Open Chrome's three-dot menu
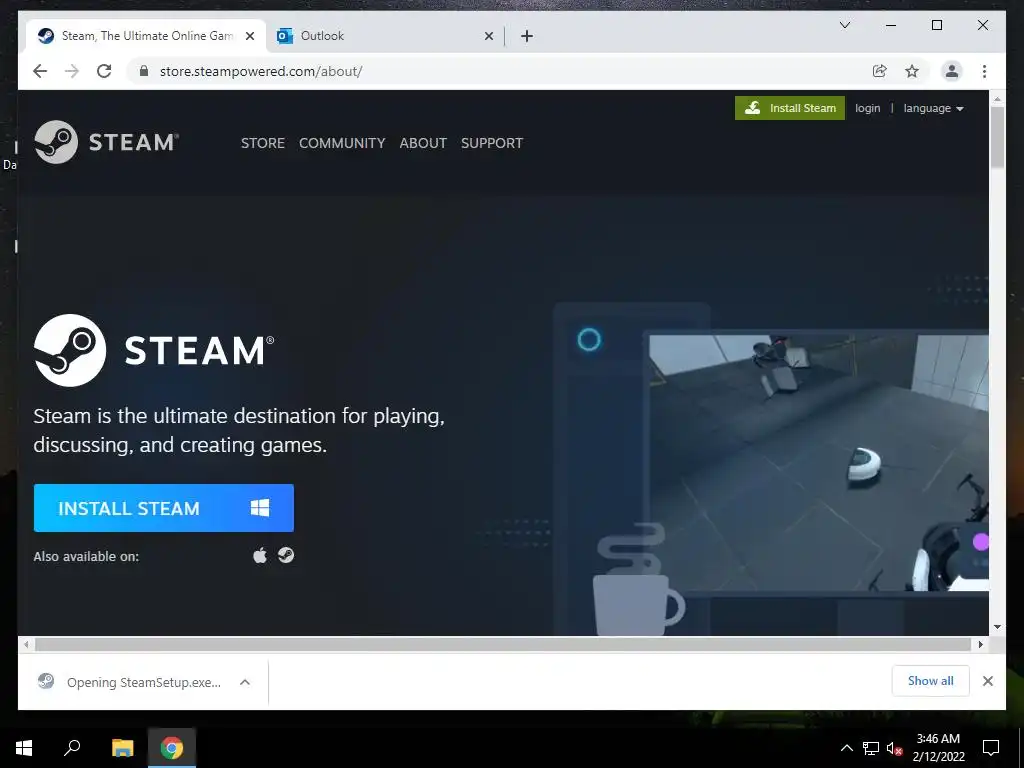This screenshot has height=768, width=1024. (984, 71)
